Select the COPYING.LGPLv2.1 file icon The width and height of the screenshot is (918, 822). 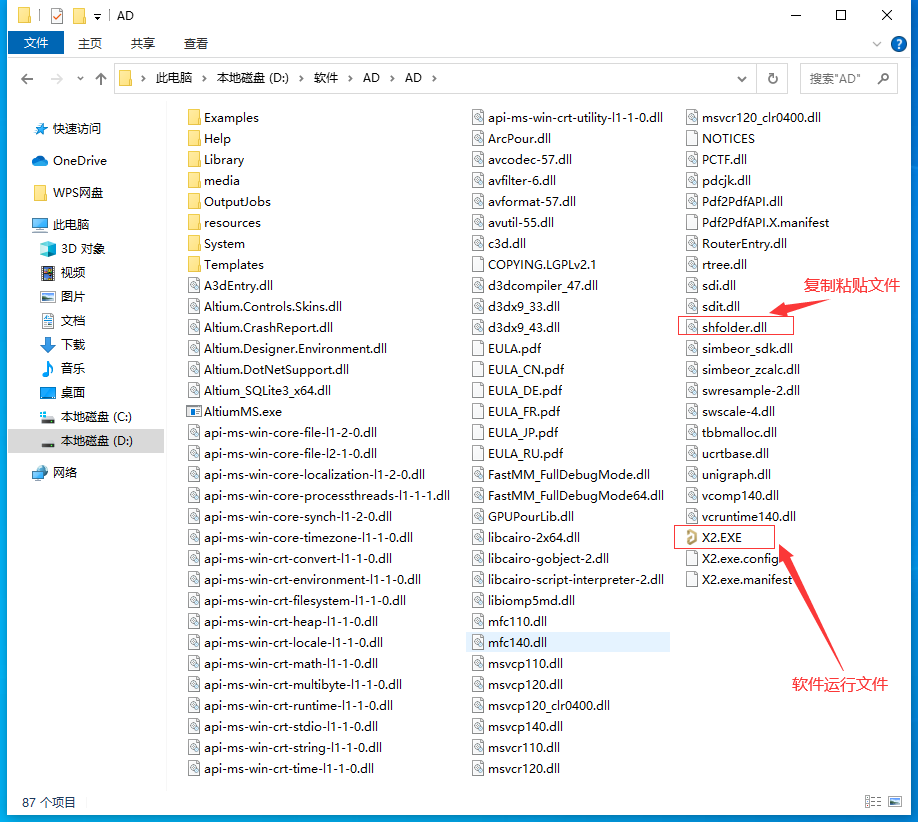(x=478, y=265)
